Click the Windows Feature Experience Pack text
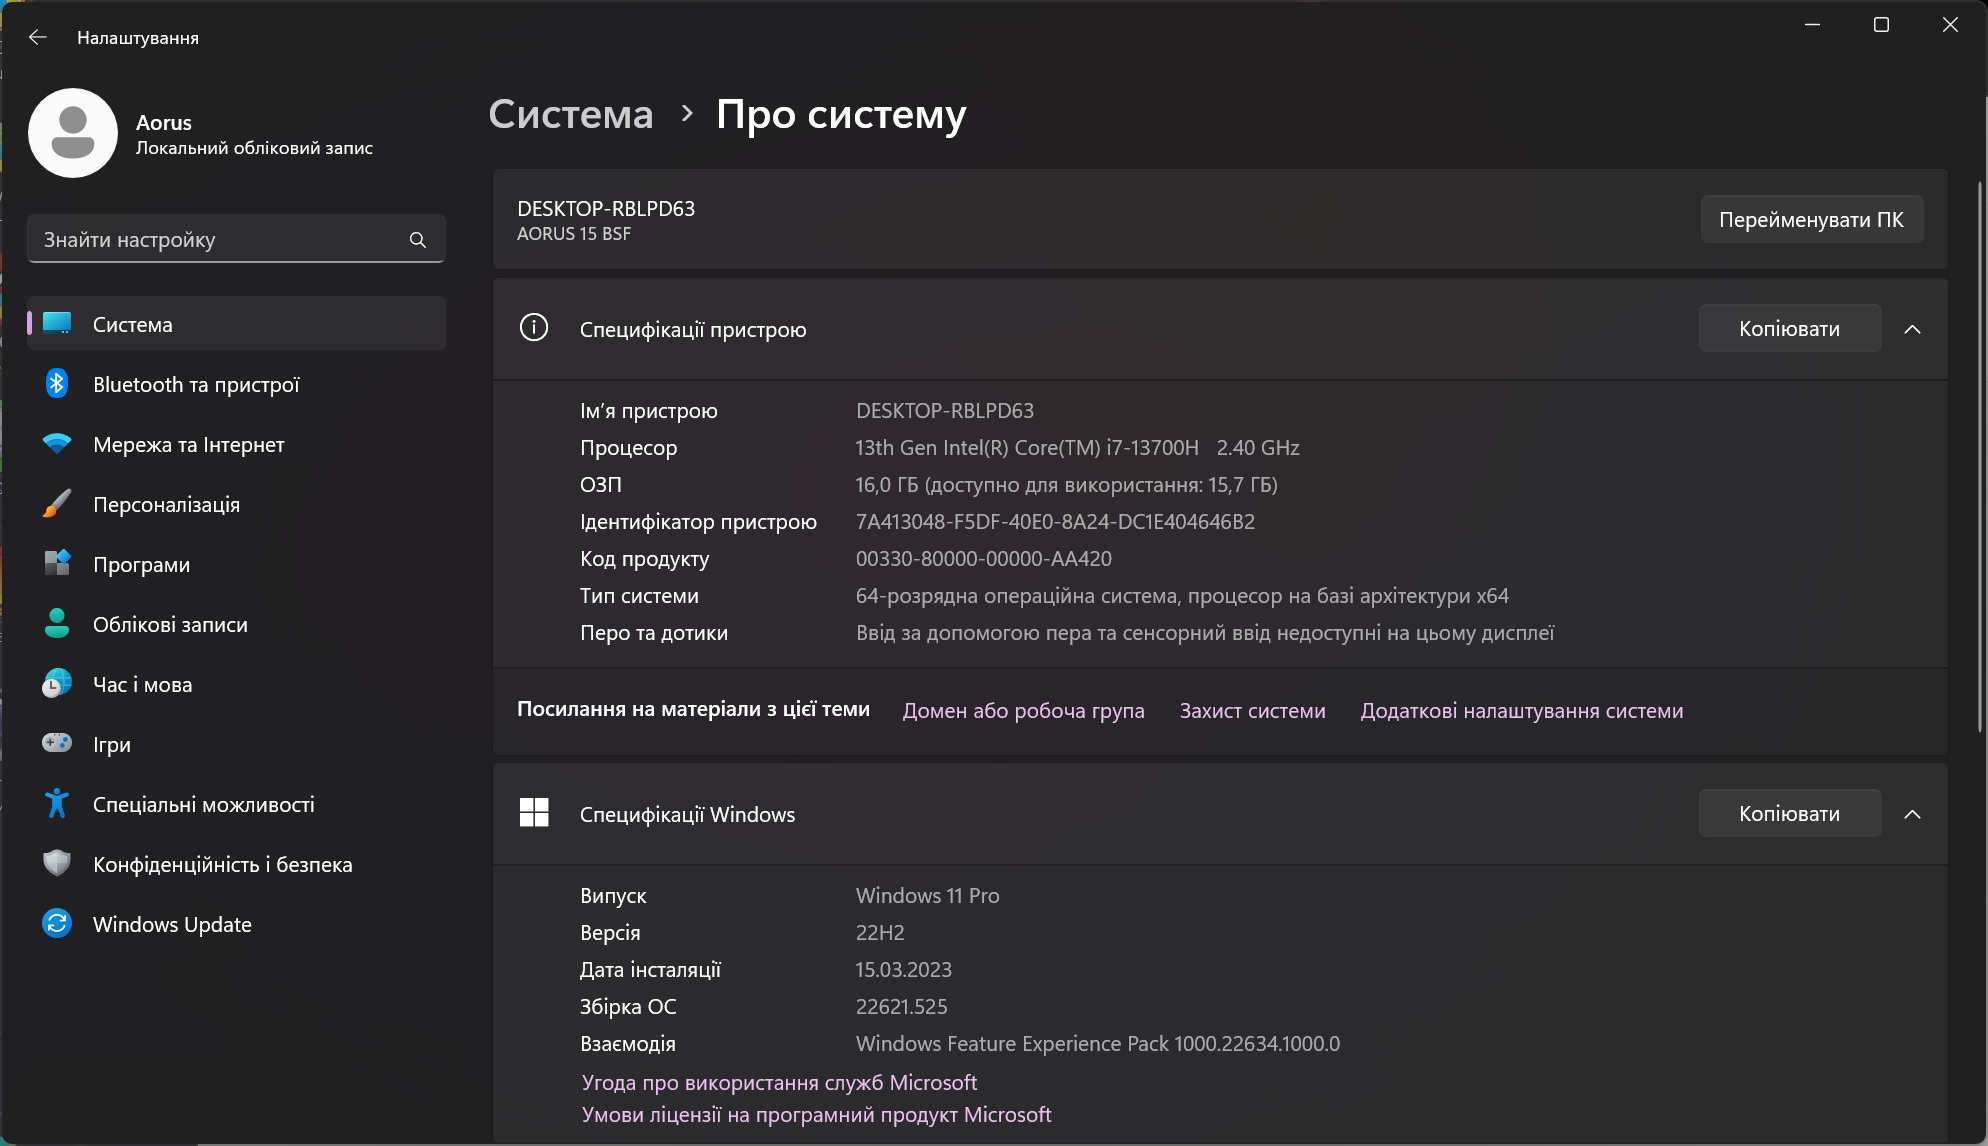The width and height of the screenshot is (1988, 1146). pos(1097,1043)
